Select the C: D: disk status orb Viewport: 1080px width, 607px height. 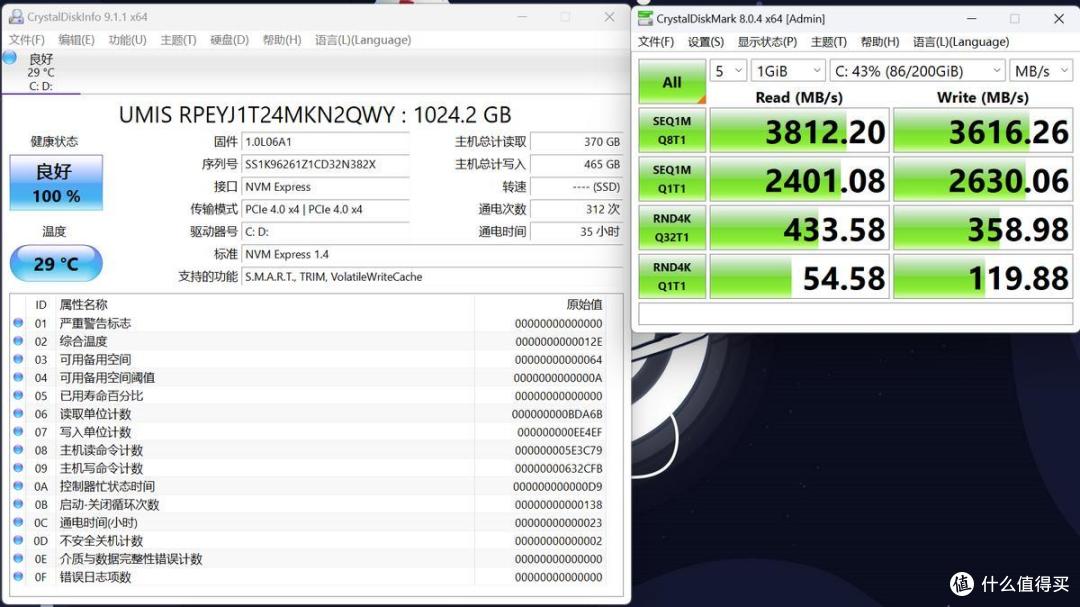(x=10, y=58)
